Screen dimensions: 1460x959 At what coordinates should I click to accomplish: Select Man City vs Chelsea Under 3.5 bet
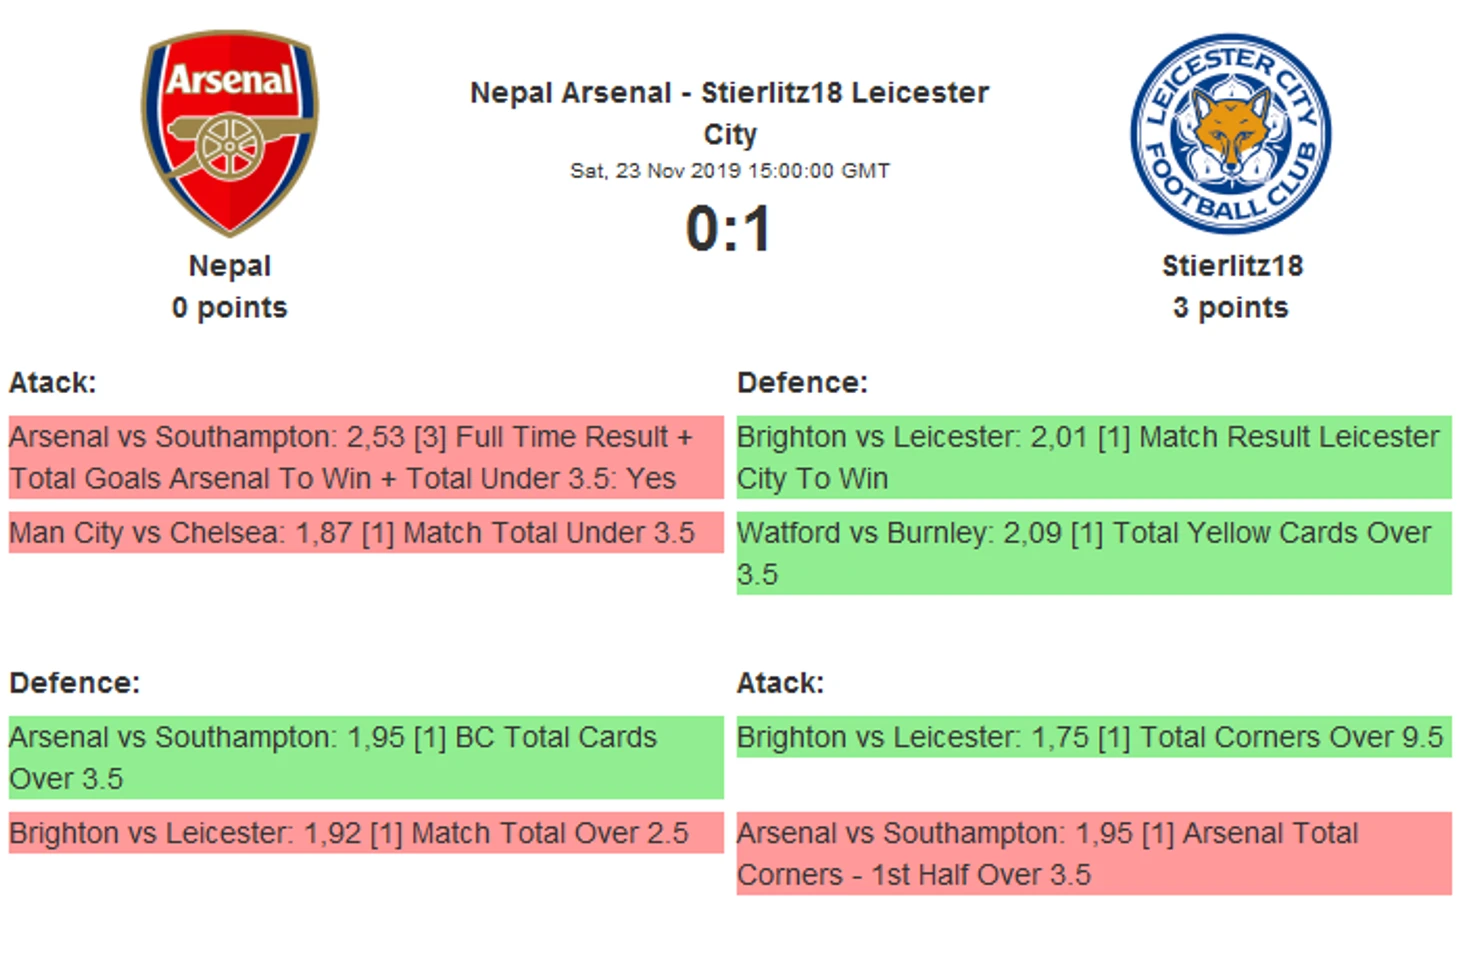click(x=366, y=533)
